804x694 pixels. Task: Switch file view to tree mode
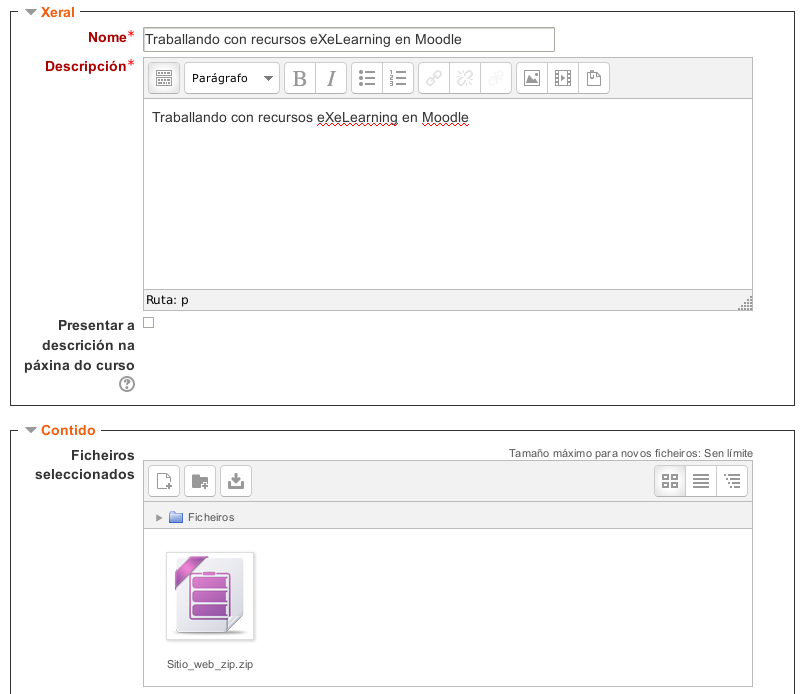(x=732, y=481)
